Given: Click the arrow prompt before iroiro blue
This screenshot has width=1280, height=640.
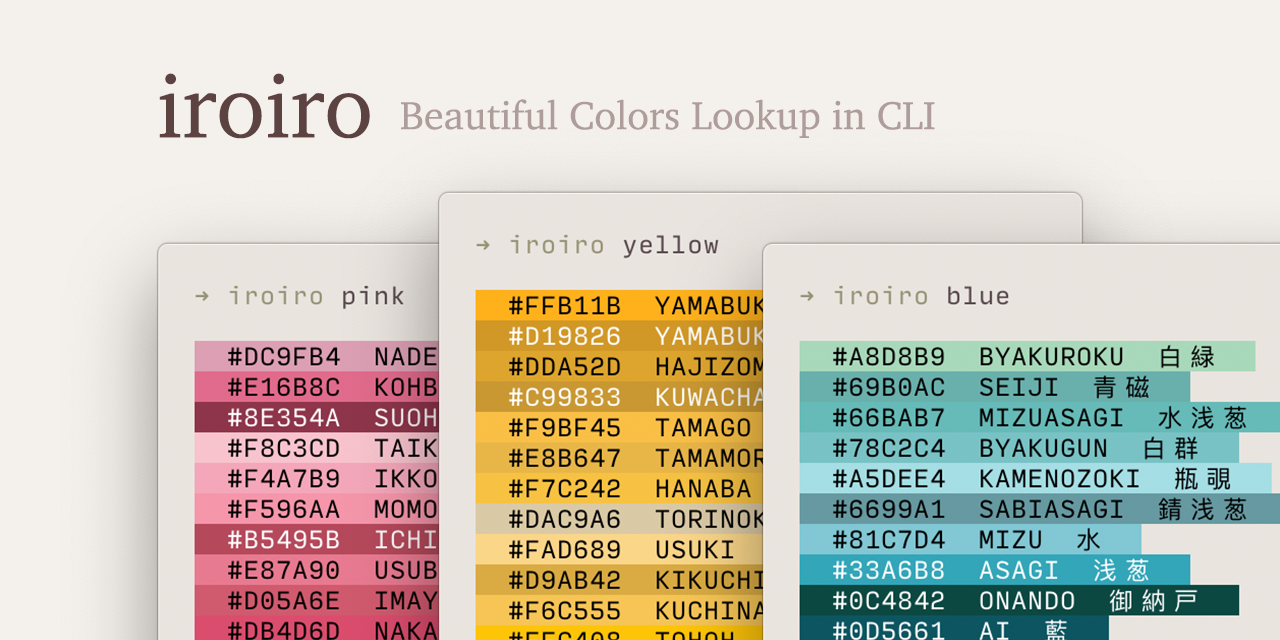Looking at the screenshot, I should (x=807, y=296).
